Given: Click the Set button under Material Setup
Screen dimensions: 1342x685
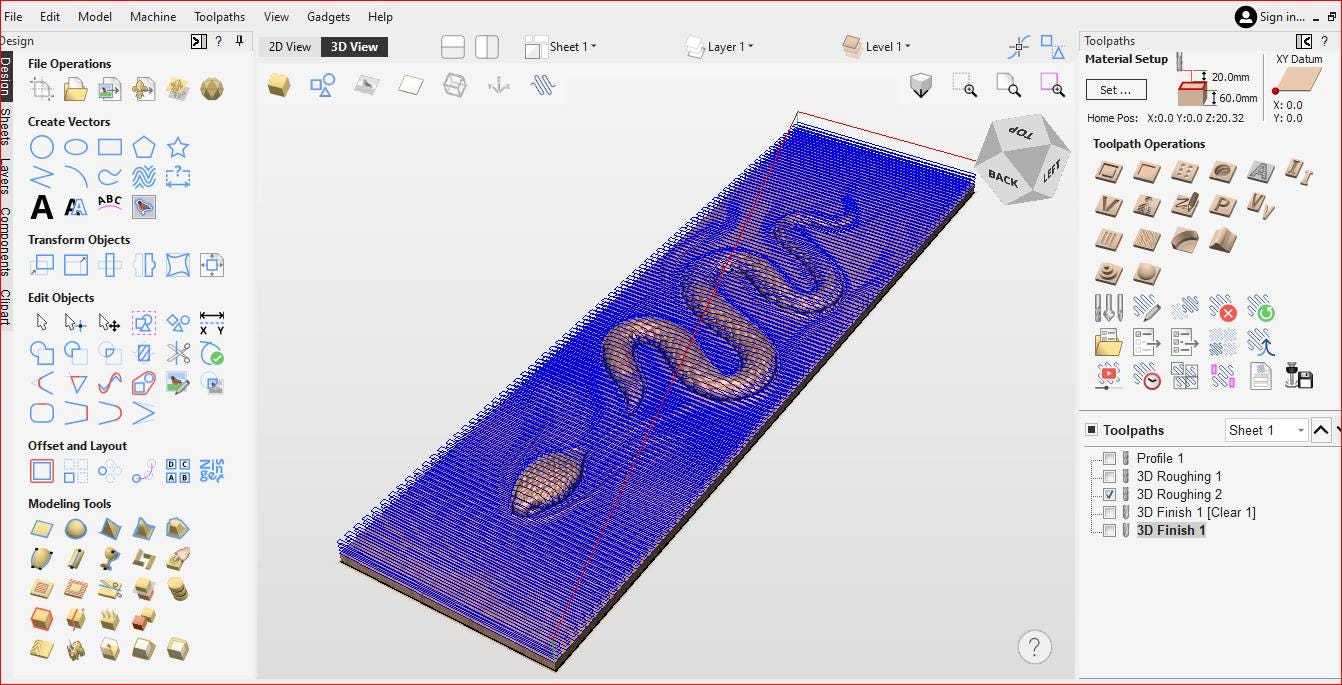Looking at the screenshot, I should click(1116, 89).
